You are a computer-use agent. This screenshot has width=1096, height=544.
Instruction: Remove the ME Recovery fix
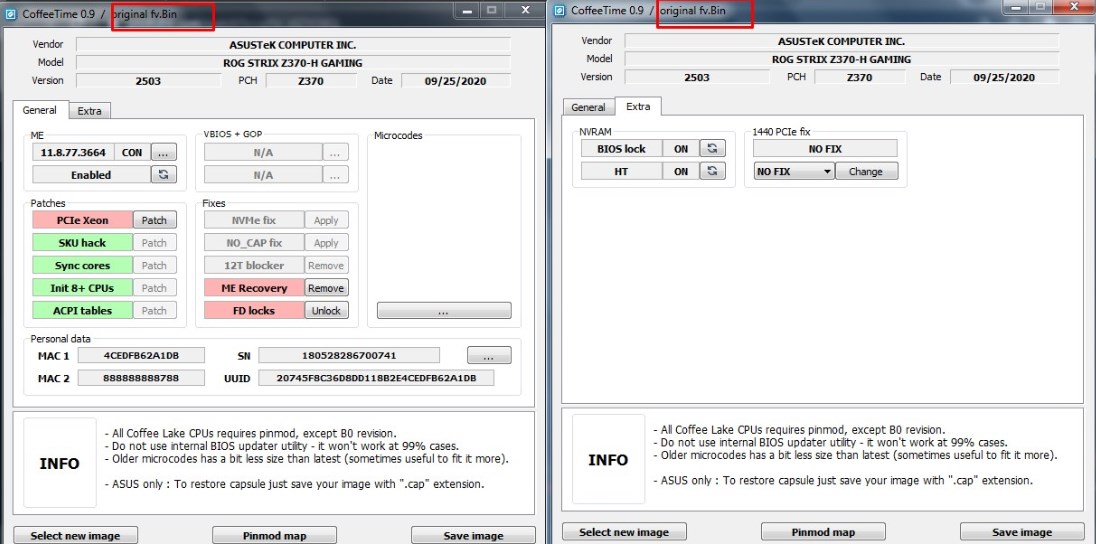[x=326, y=288]
